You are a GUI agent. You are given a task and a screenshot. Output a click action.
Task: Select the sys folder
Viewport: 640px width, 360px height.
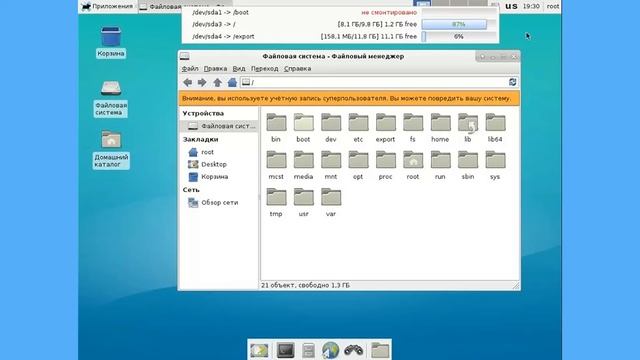click(495, 165)
